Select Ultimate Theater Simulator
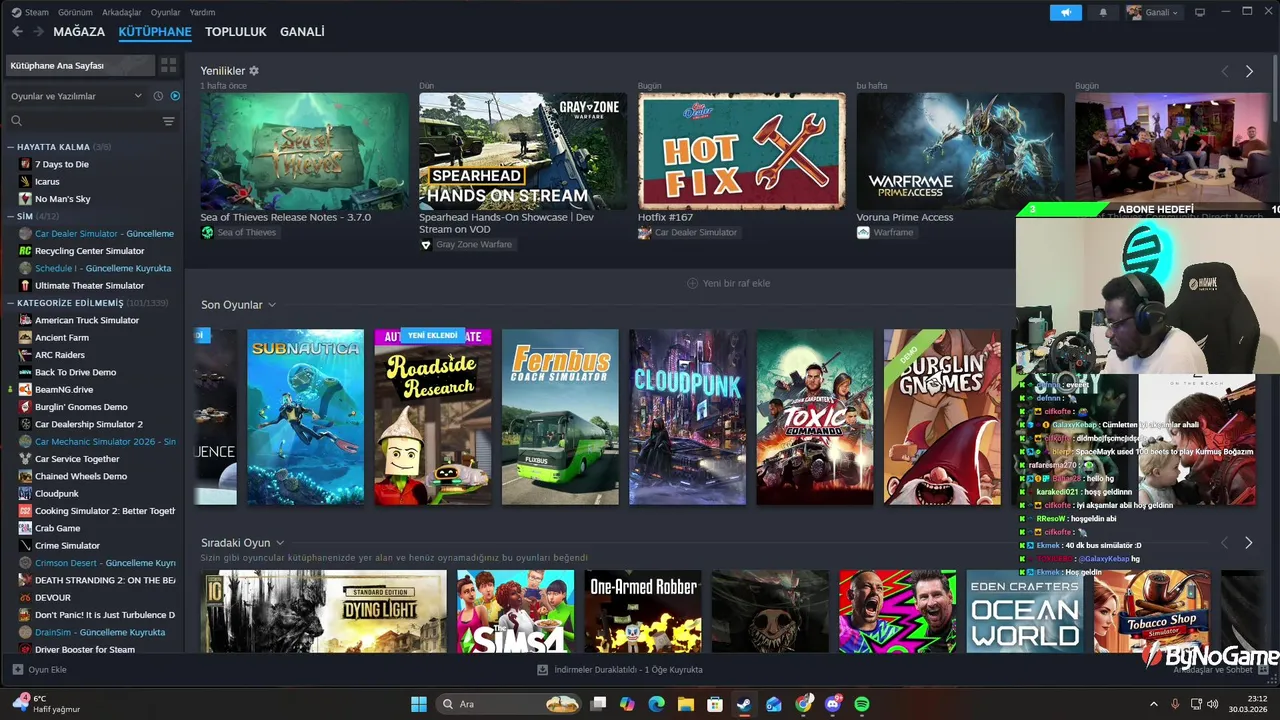 click(x=89, y=286)
